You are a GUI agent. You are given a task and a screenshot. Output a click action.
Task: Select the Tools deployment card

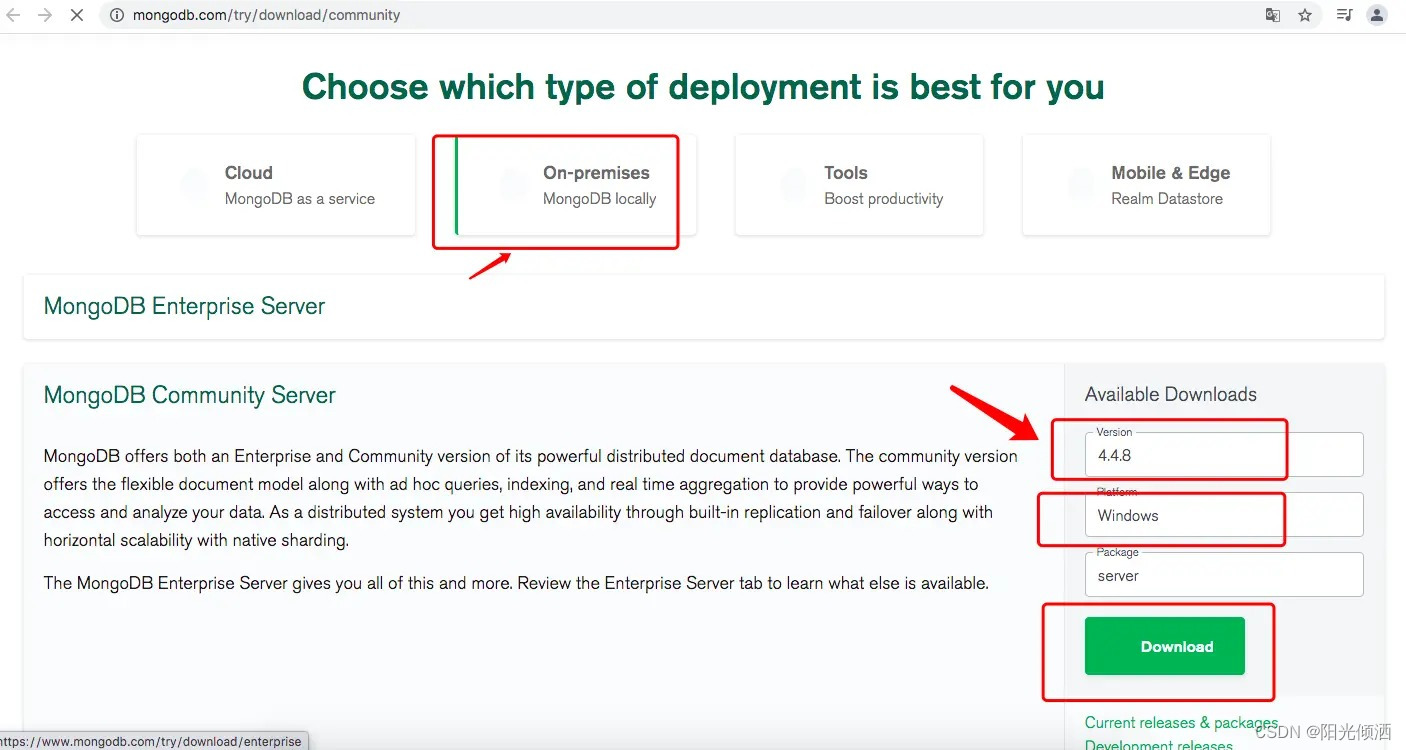click(x=859, y=185)
